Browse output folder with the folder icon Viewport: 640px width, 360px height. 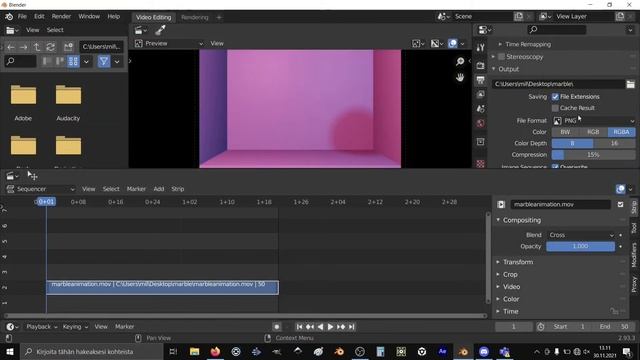coord(631,84)
